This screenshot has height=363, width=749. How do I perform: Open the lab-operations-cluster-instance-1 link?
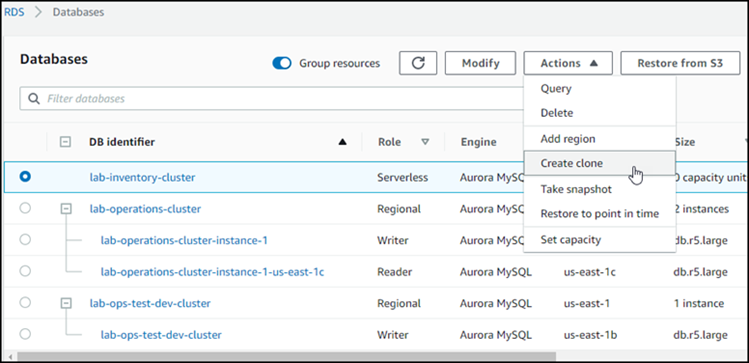(x=184, y=240)
